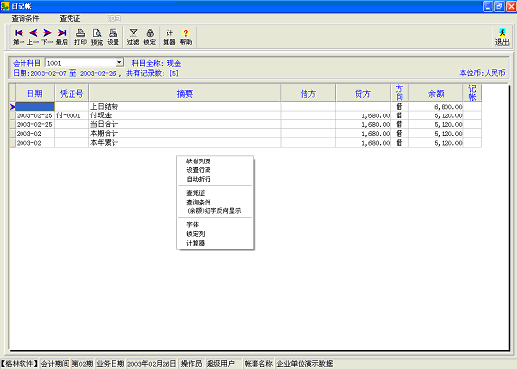
Task: Click the 操作员 status bar entry
Action: point(192,364)
